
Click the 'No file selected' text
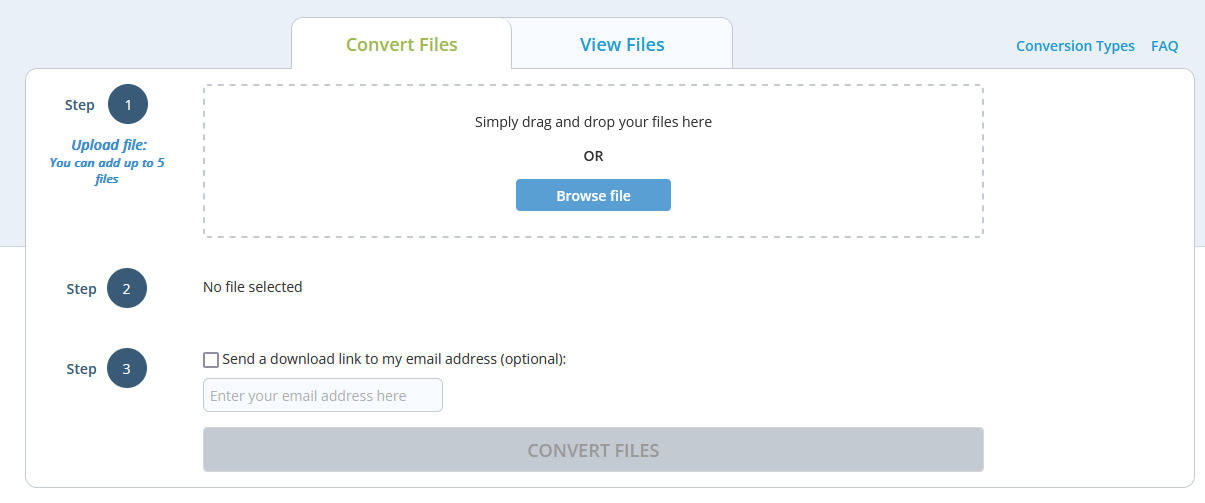(253, 287)
